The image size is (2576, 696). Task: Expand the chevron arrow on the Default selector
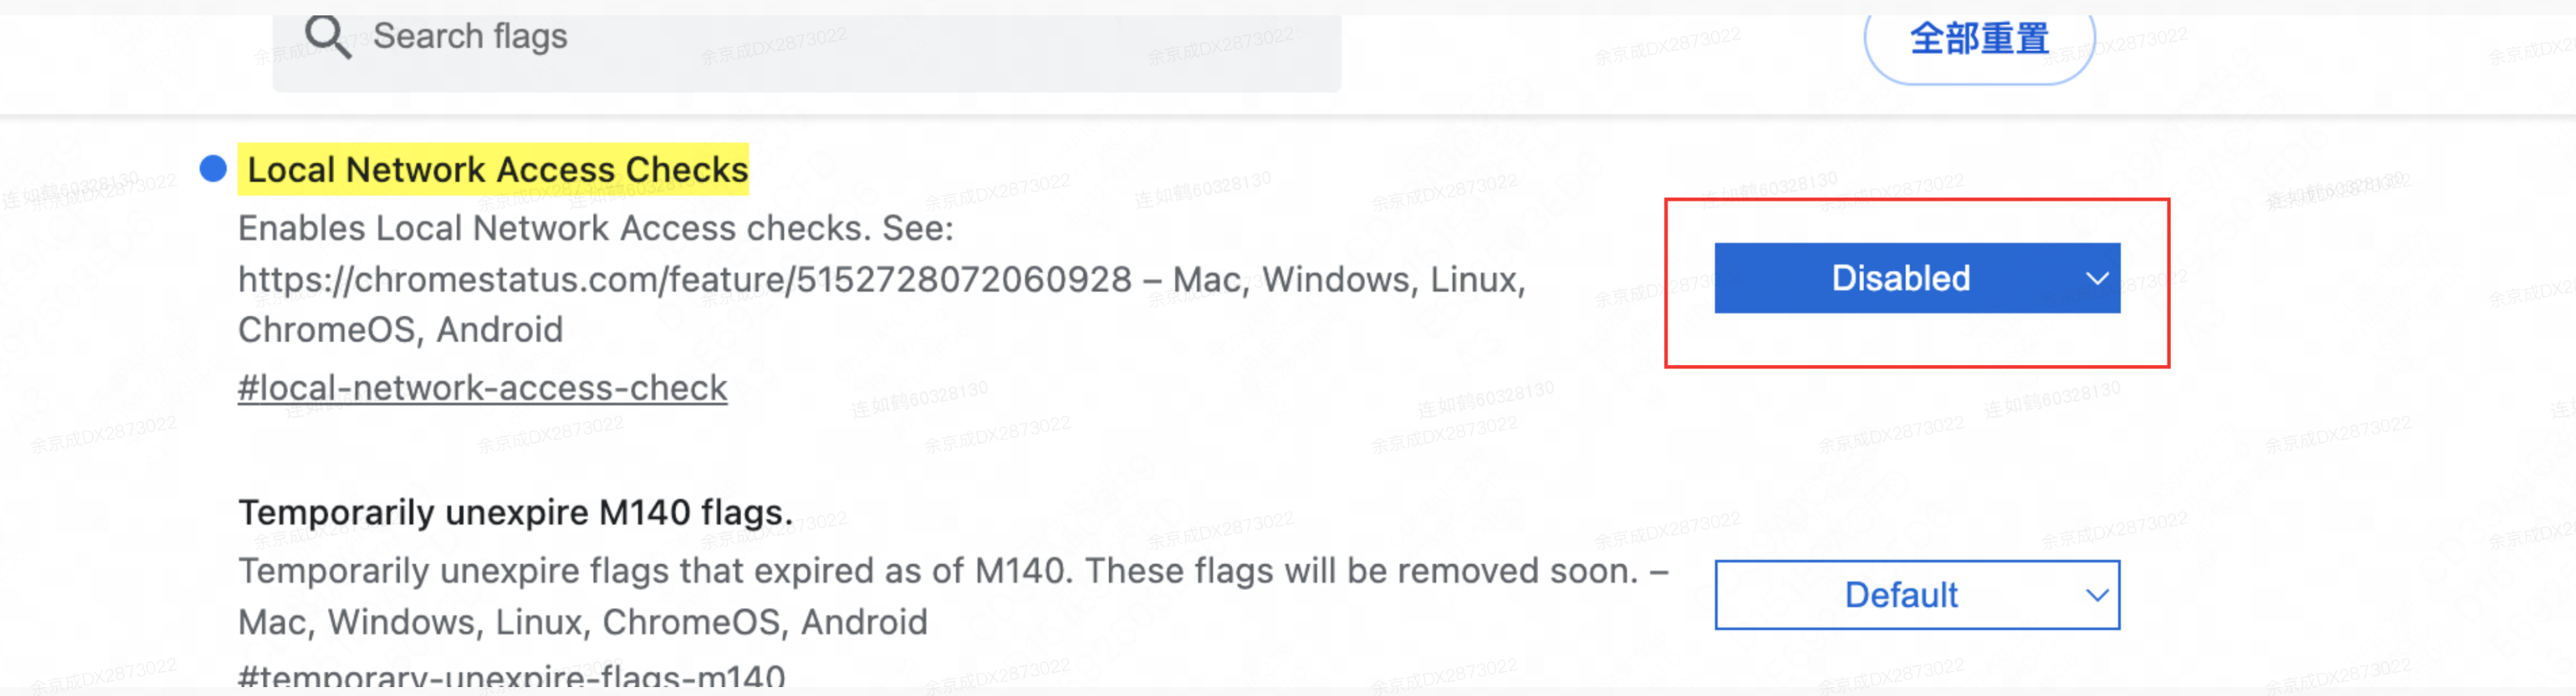2097,596
